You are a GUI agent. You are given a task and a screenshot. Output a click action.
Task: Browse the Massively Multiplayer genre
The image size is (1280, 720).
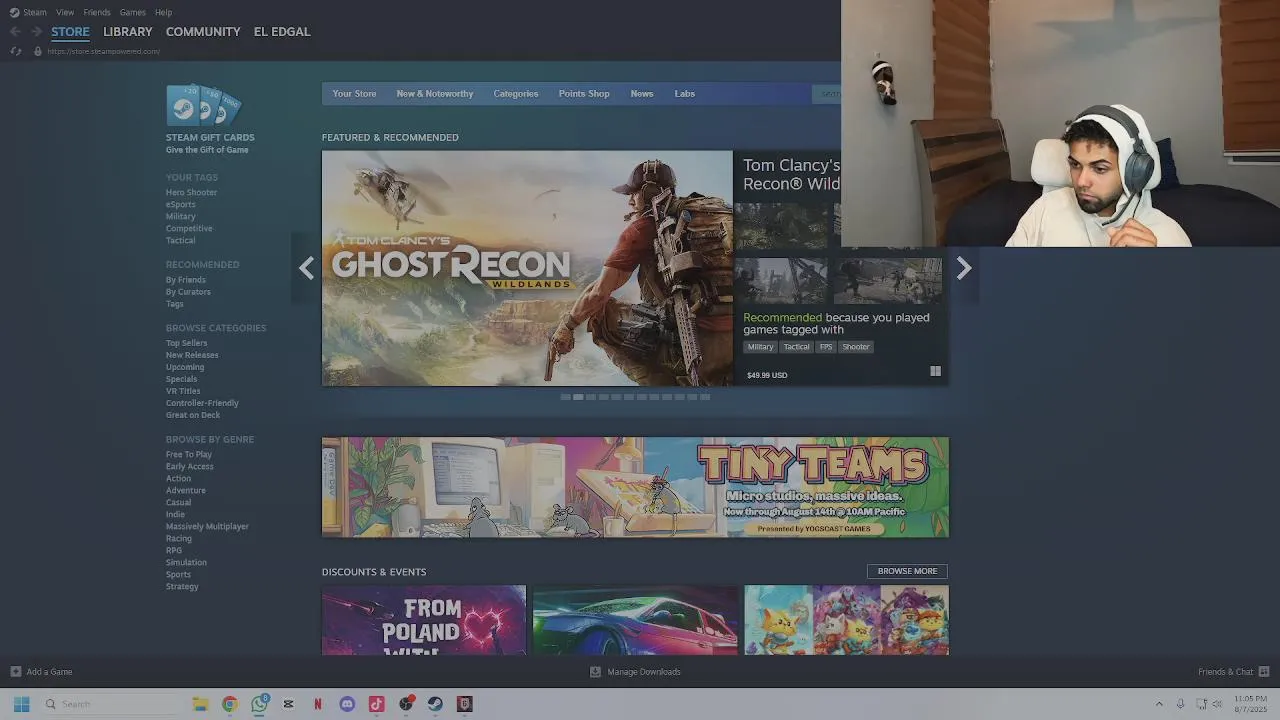point(207,526)
